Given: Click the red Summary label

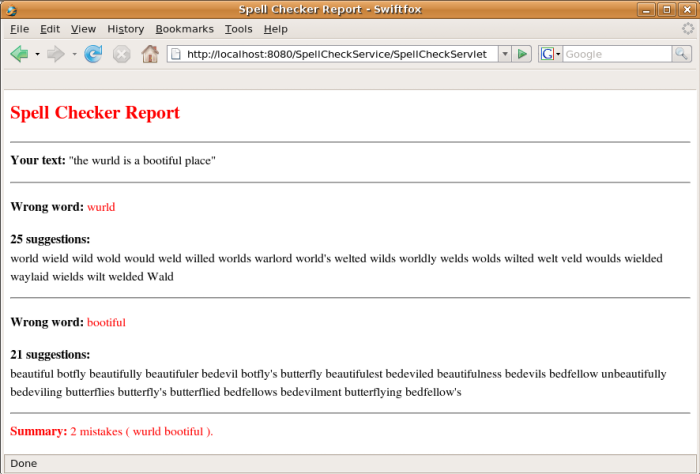Looking at the screenshot, I should pyautogui.click(x=39, y=431).
